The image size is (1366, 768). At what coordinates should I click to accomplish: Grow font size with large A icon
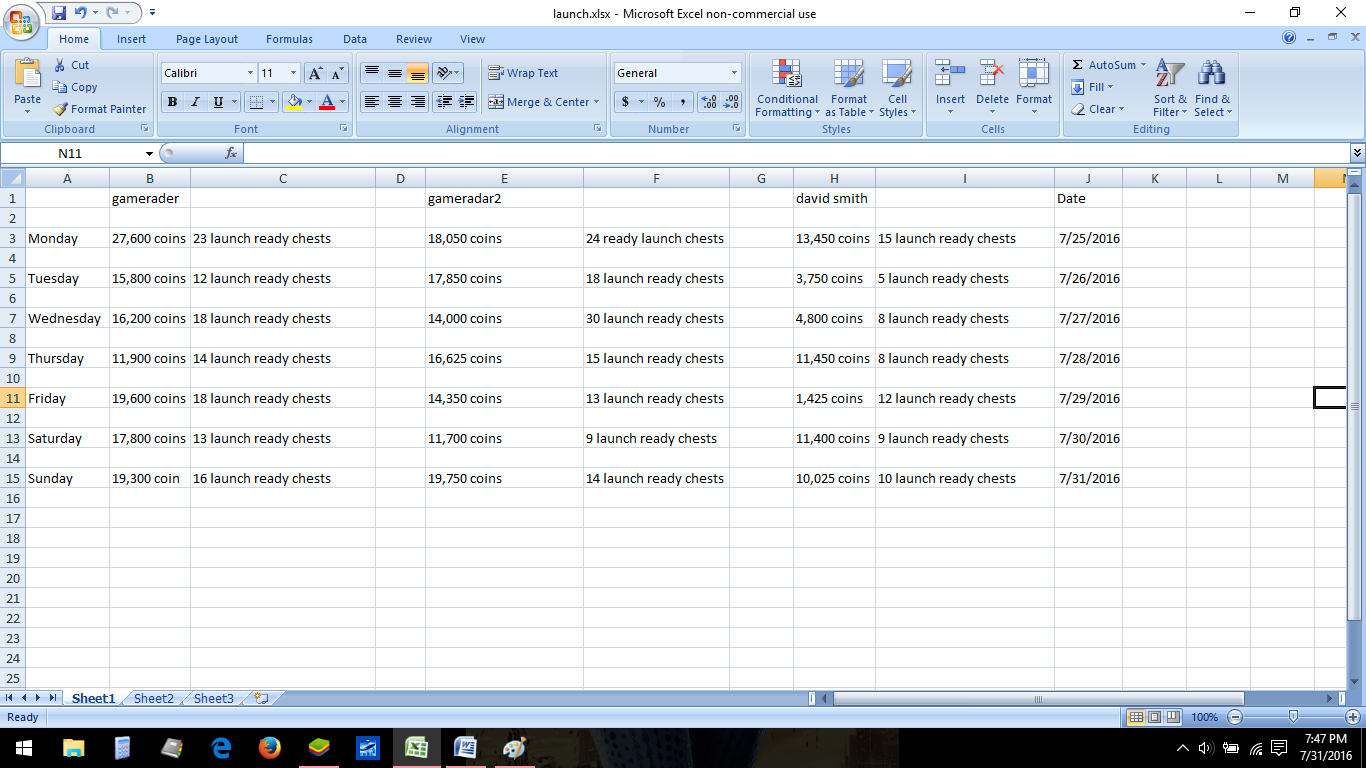pyautogui.click(x=315, y=73)
